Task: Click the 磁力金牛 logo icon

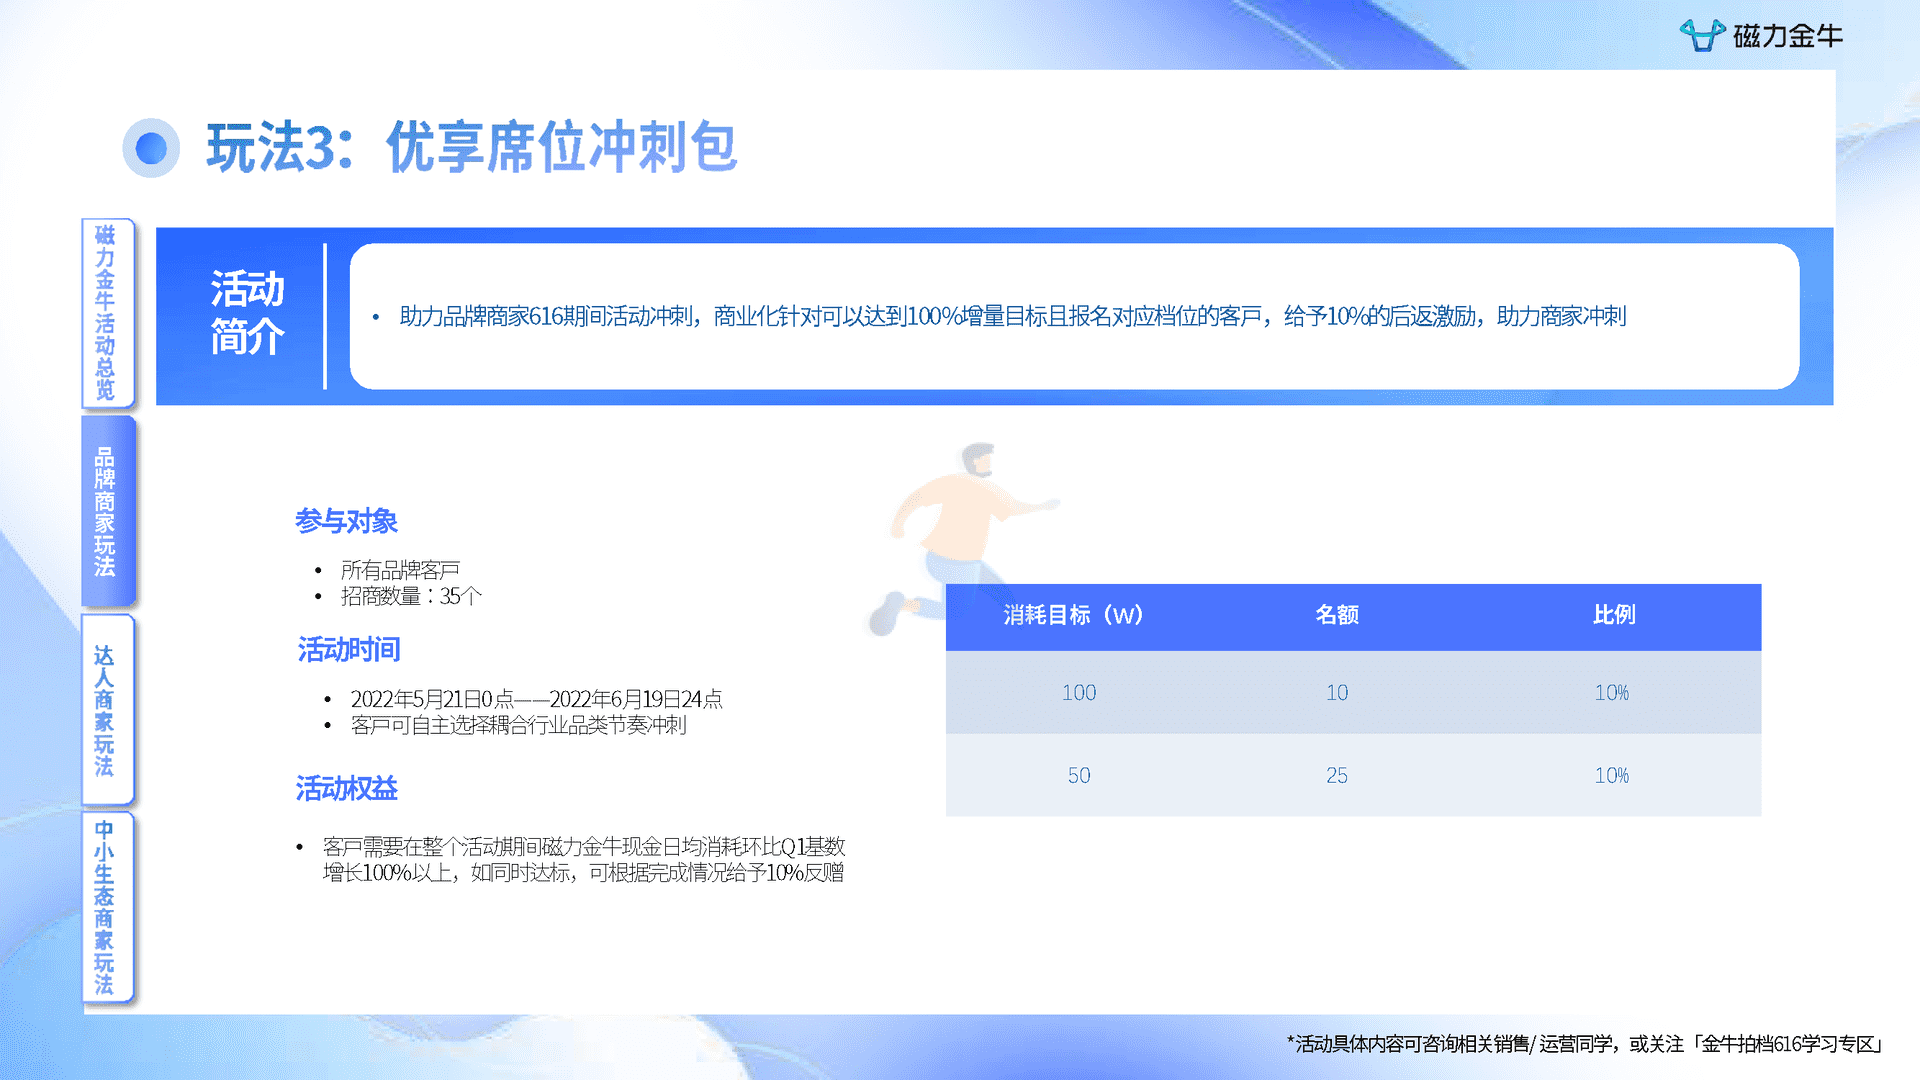Action: [x=1702, y=35]
